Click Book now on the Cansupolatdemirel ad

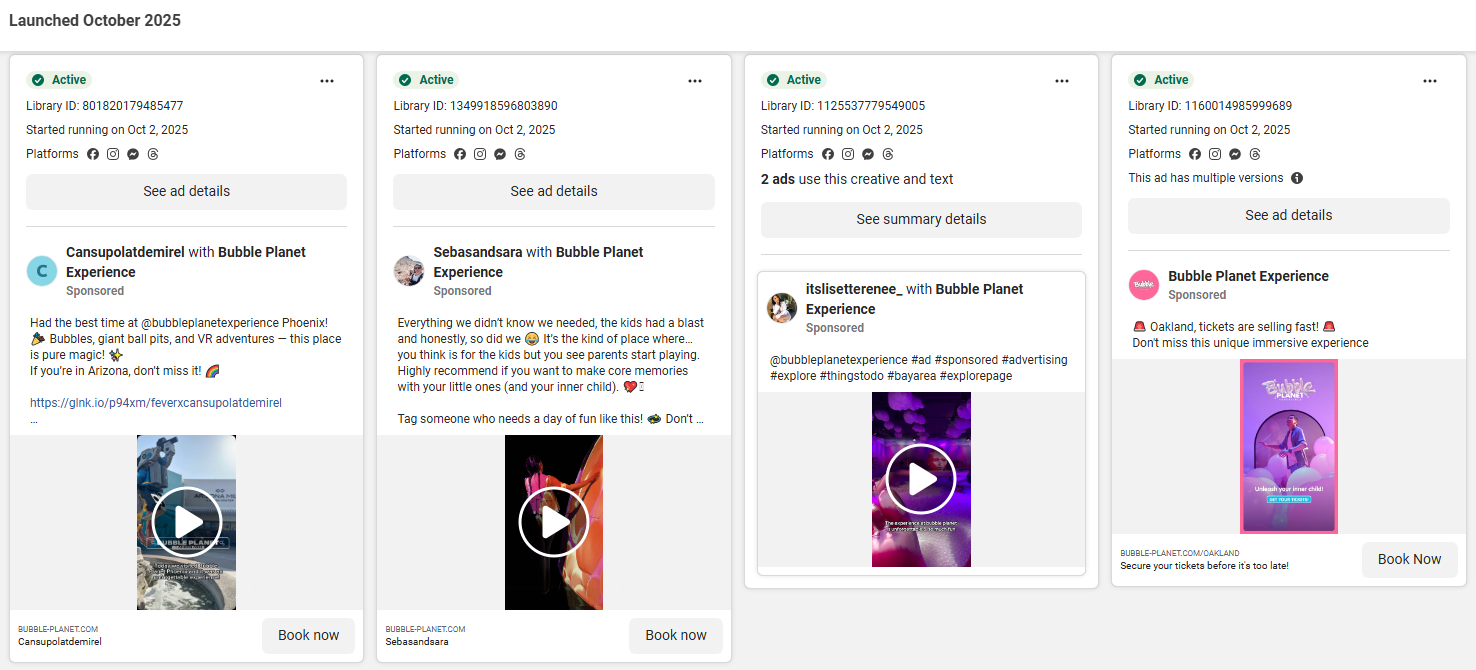click(x=308, y=635)
